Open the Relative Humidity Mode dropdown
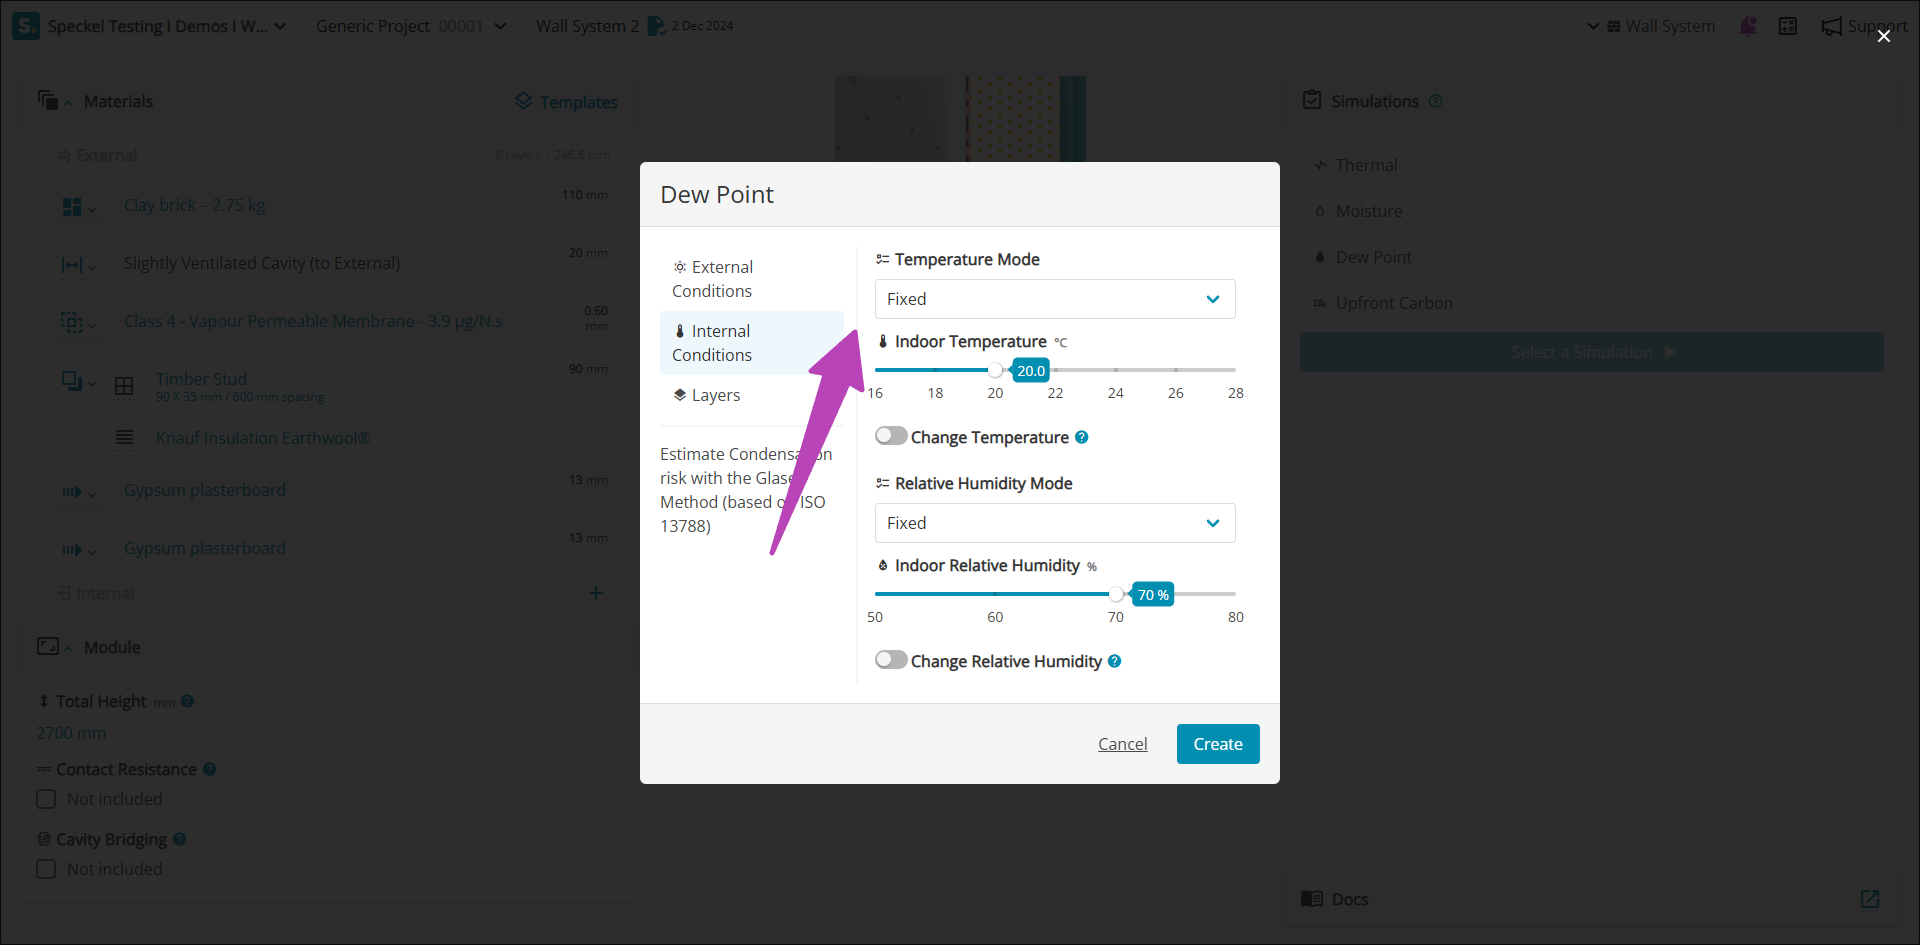 pos(1055,523)
